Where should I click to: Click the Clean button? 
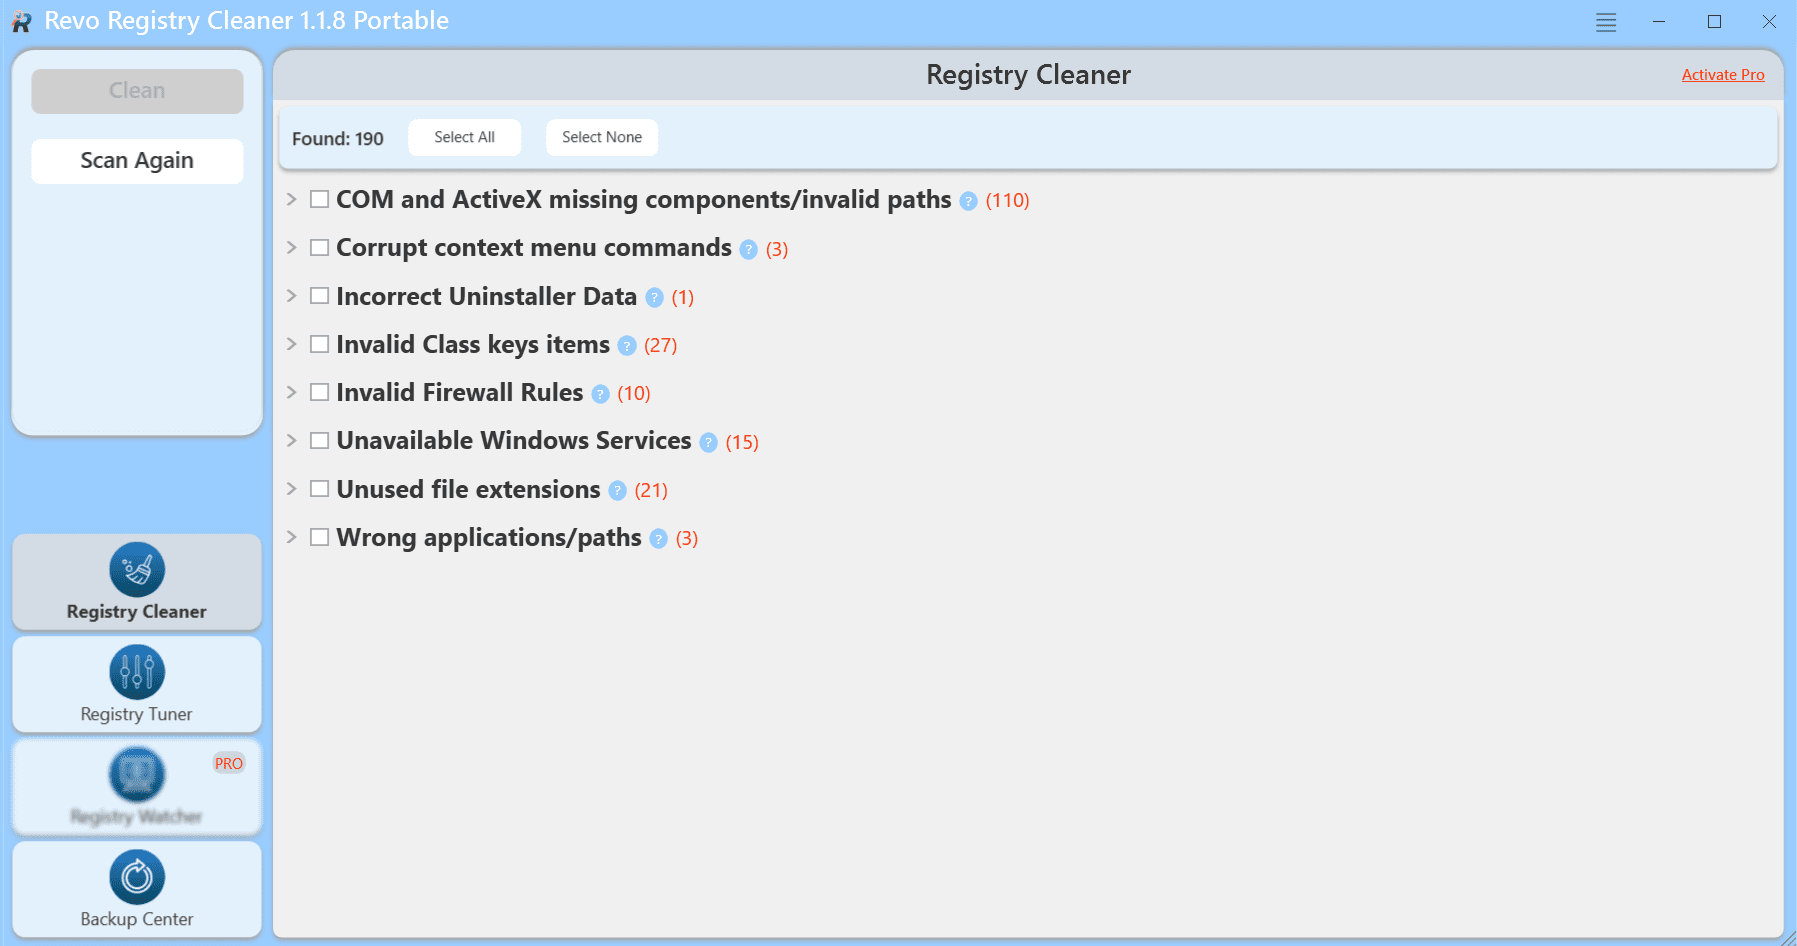coord(137,91)
